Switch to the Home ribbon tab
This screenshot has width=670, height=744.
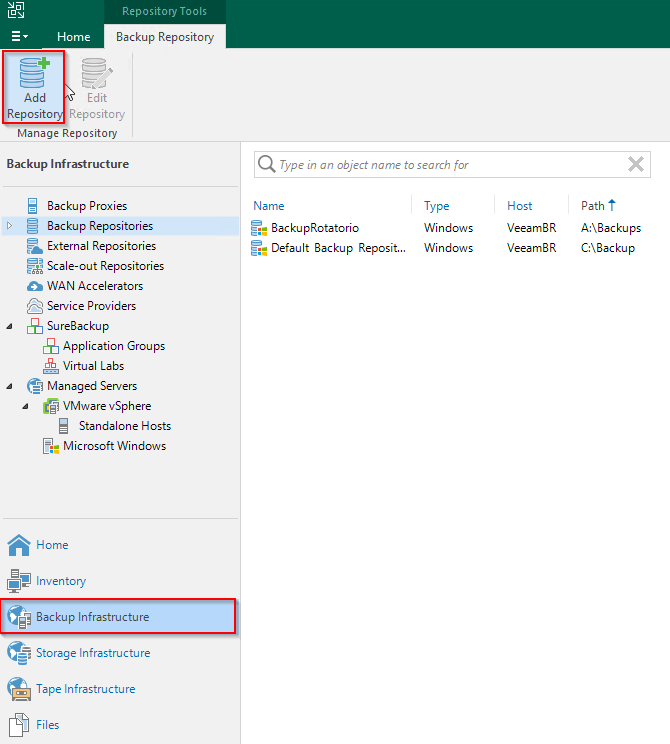click(x=73, y=37)
